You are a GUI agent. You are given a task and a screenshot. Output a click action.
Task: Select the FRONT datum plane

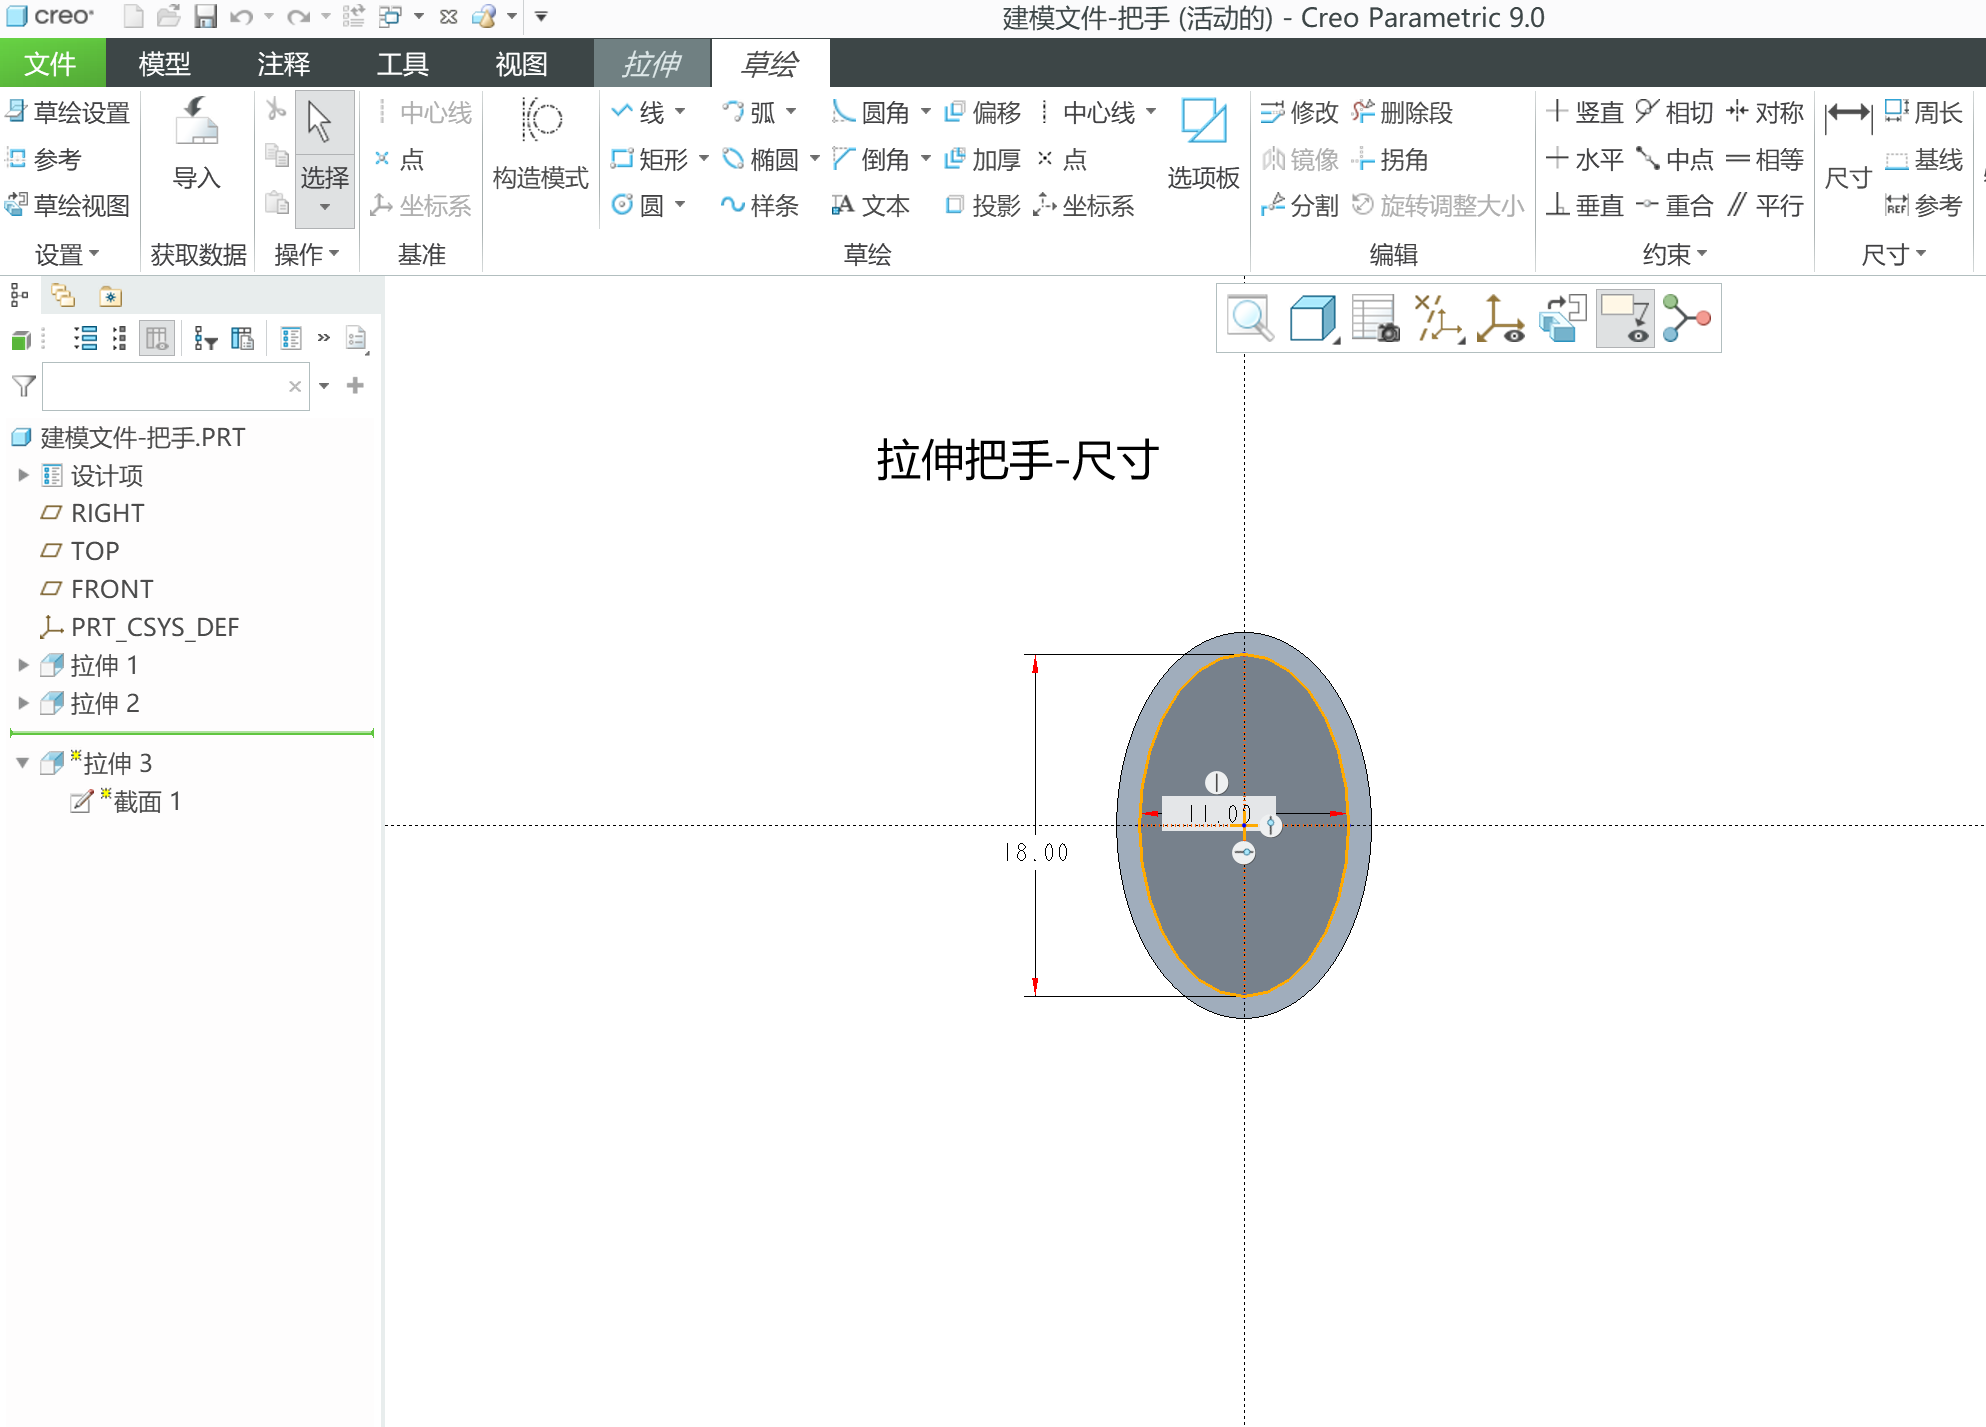pos(97,589)
